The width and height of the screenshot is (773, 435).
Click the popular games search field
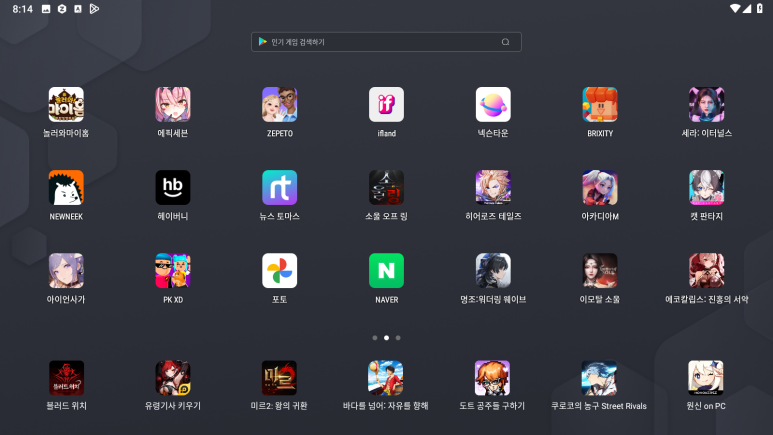386,42
